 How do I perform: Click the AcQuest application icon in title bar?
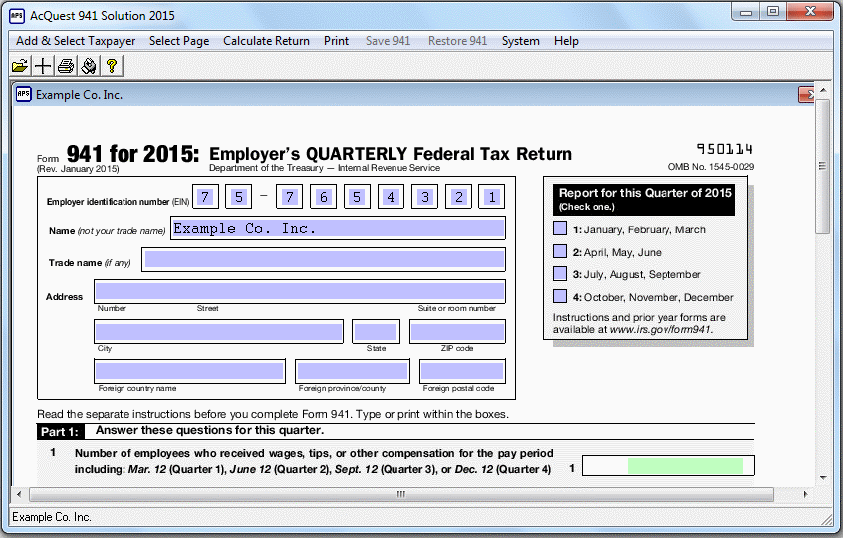coord(17,16)
